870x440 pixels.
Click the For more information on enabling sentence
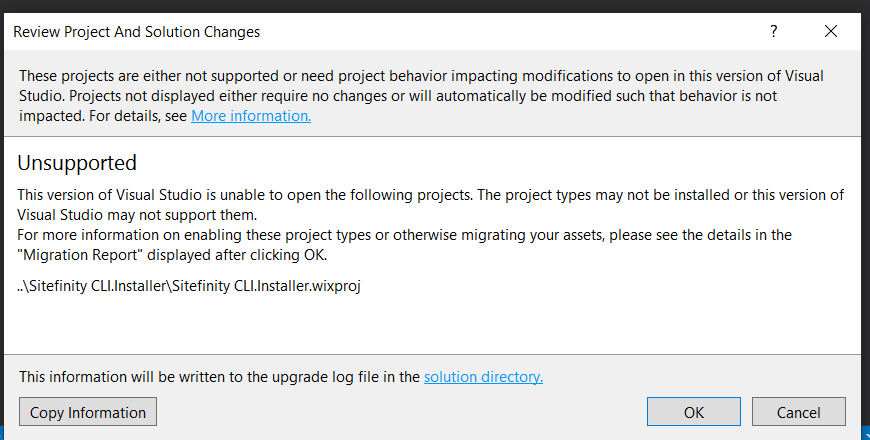coord(404,245)
